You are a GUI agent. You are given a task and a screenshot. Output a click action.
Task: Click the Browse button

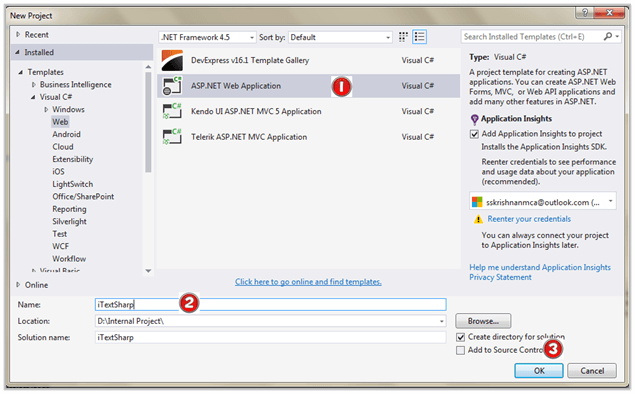(x=483, y=321)
